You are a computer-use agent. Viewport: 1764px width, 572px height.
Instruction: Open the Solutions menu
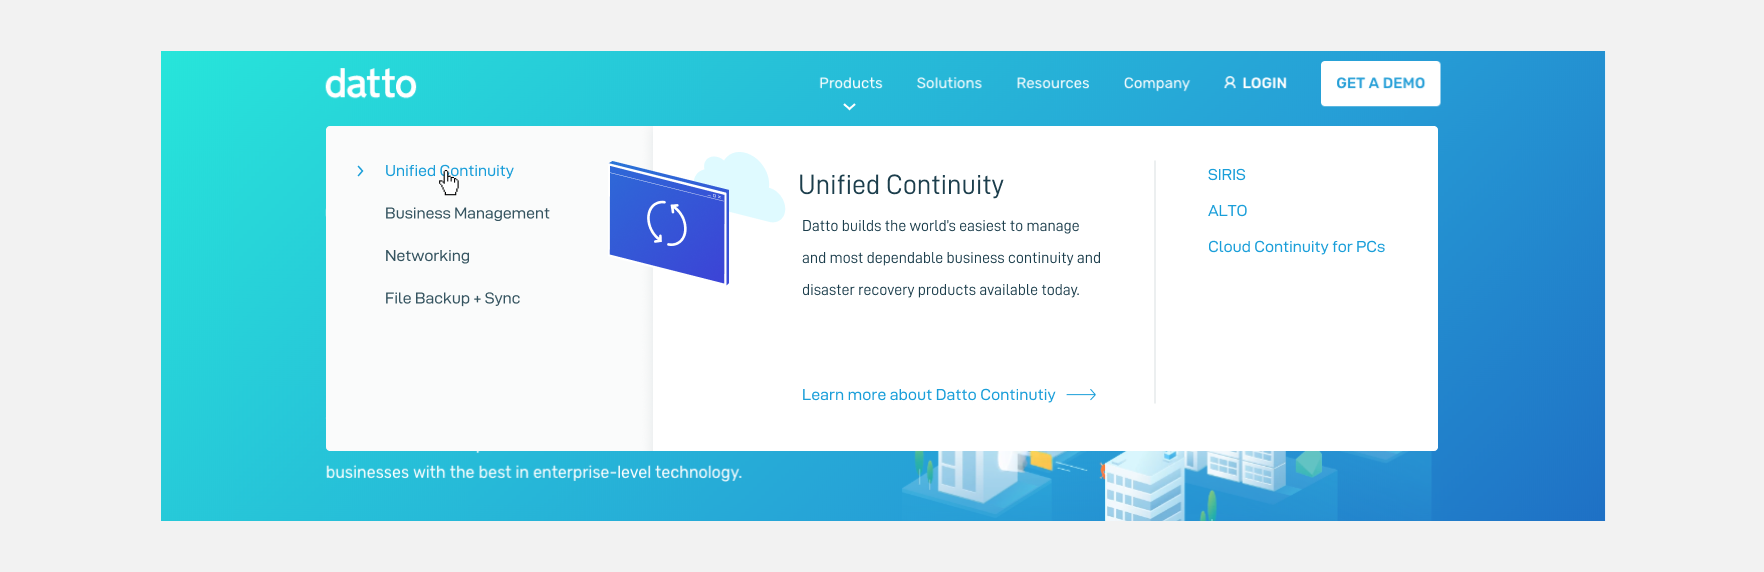tap(949, 83)
